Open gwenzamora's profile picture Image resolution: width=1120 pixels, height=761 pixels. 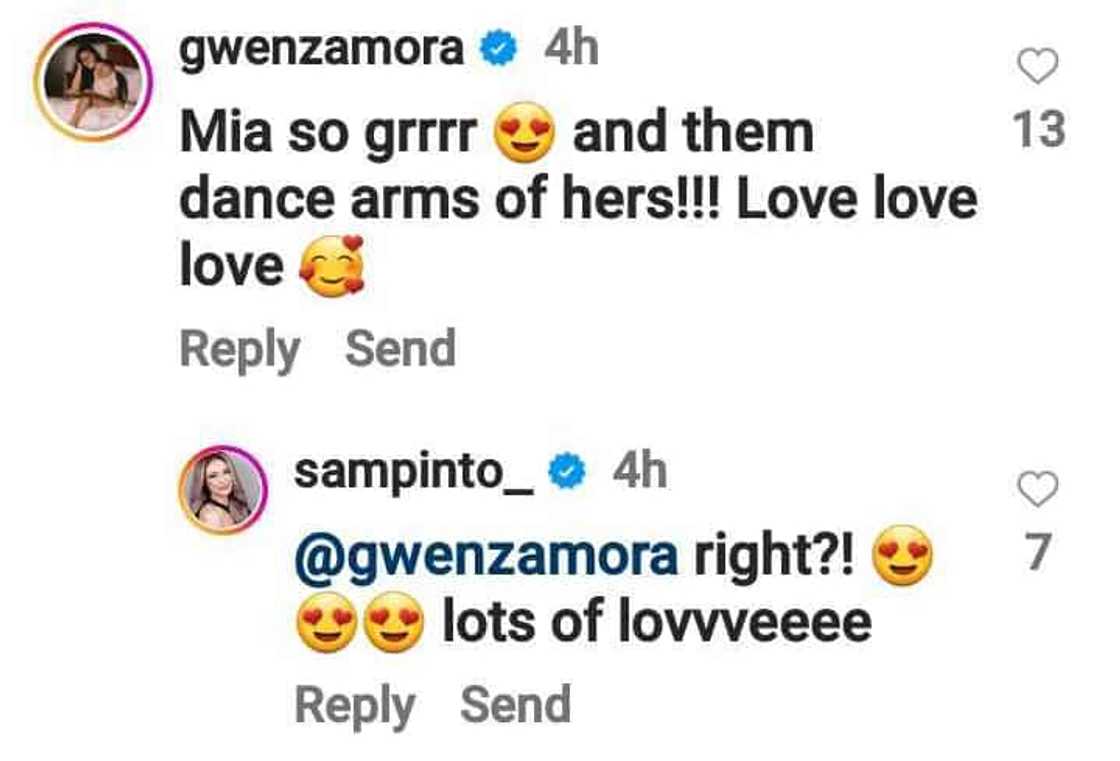tap(92, 81)
